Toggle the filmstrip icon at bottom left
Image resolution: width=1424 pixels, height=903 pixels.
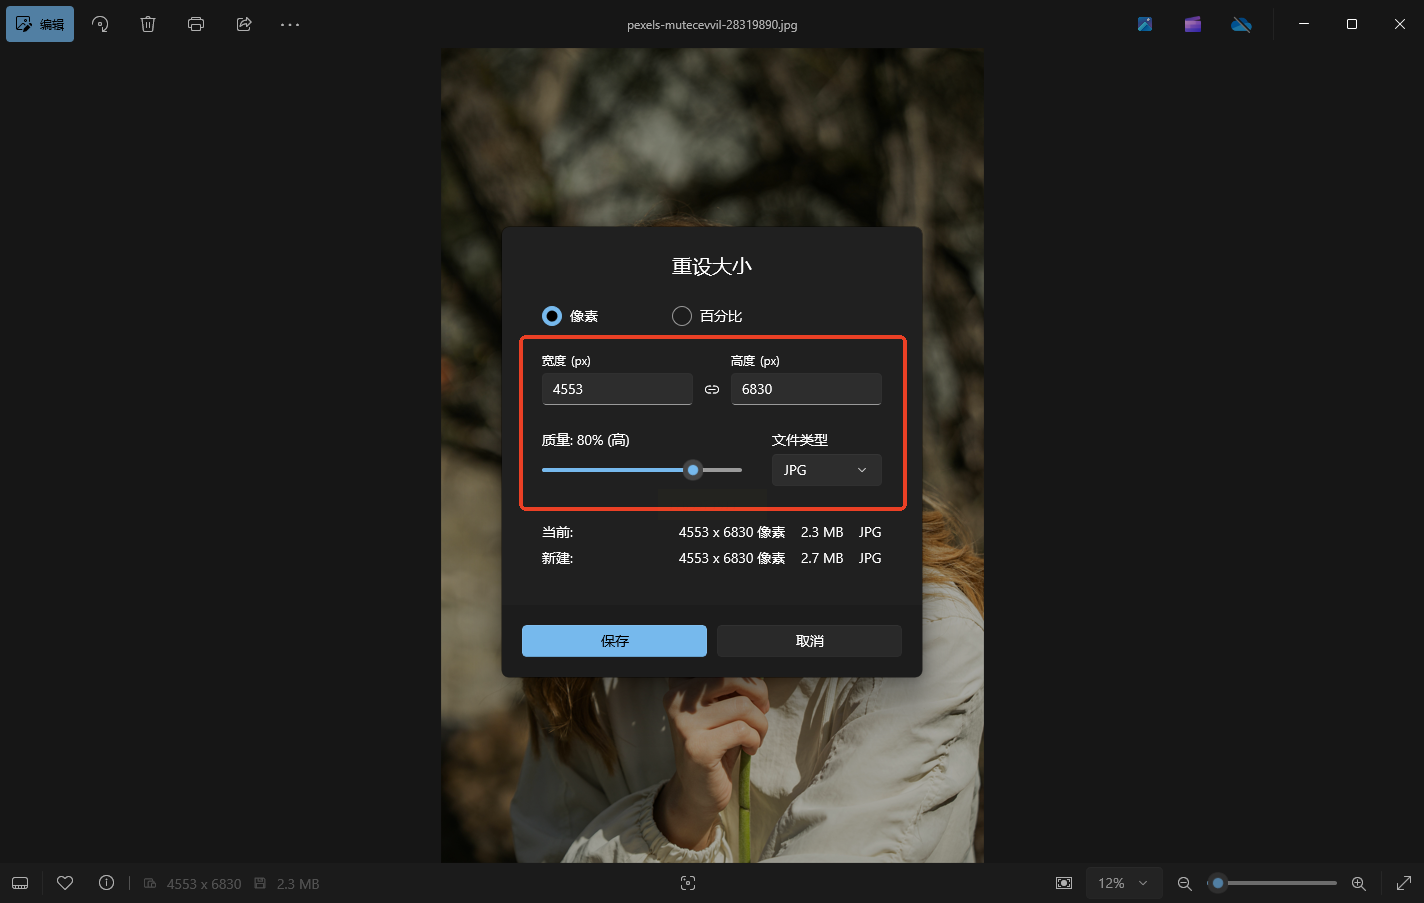point(20,883)
